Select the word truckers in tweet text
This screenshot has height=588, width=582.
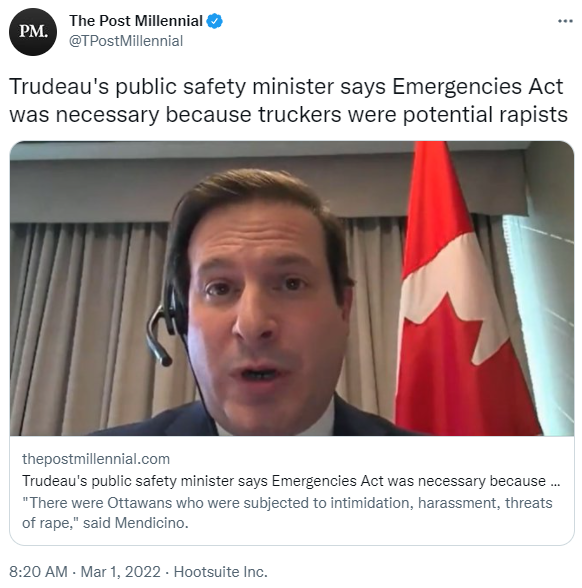click(x=299, y=114)
